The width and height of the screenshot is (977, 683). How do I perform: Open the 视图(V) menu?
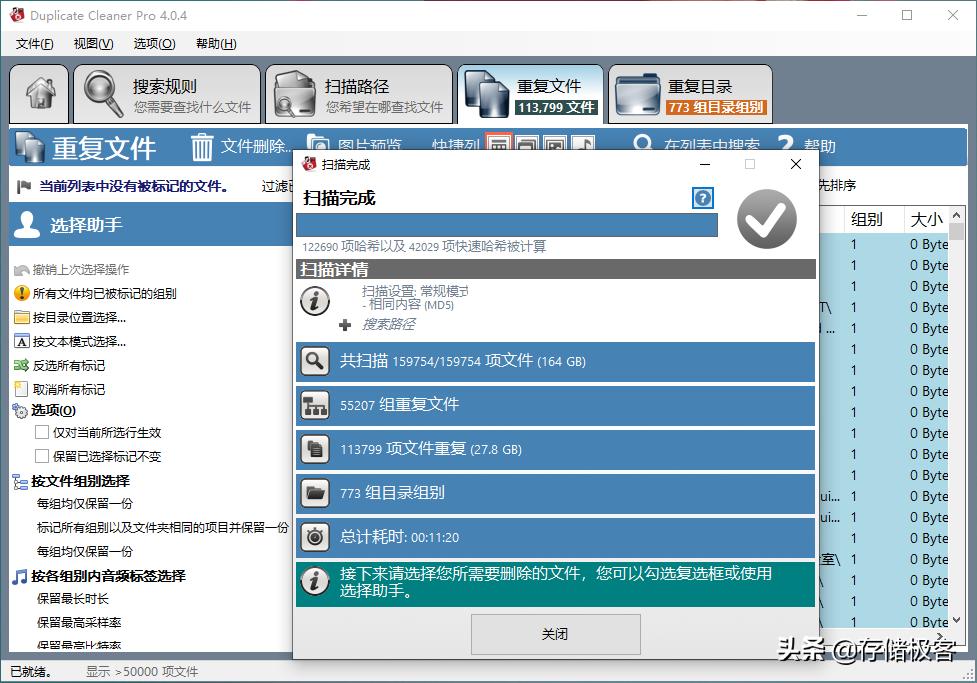pos(92,43)
